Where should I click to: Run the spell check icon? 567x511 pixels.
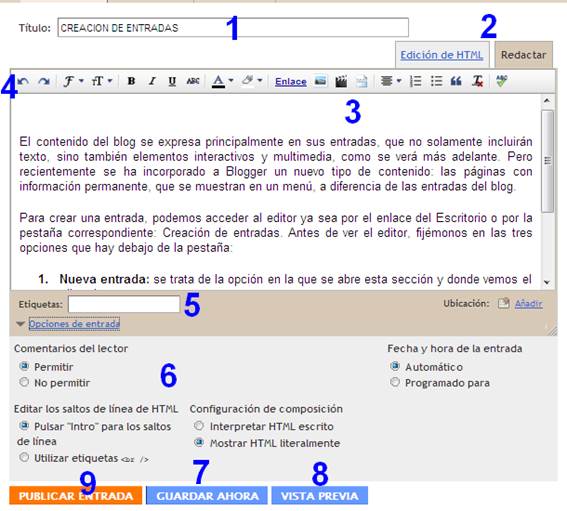(502, 81)
